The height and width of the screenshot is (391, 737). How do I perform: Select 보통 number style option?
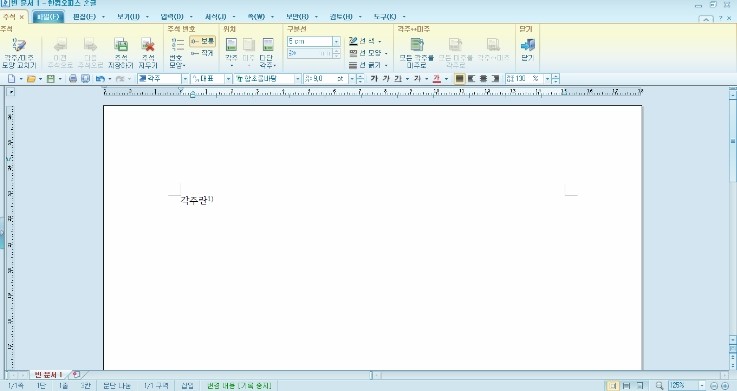pos(203,41)
